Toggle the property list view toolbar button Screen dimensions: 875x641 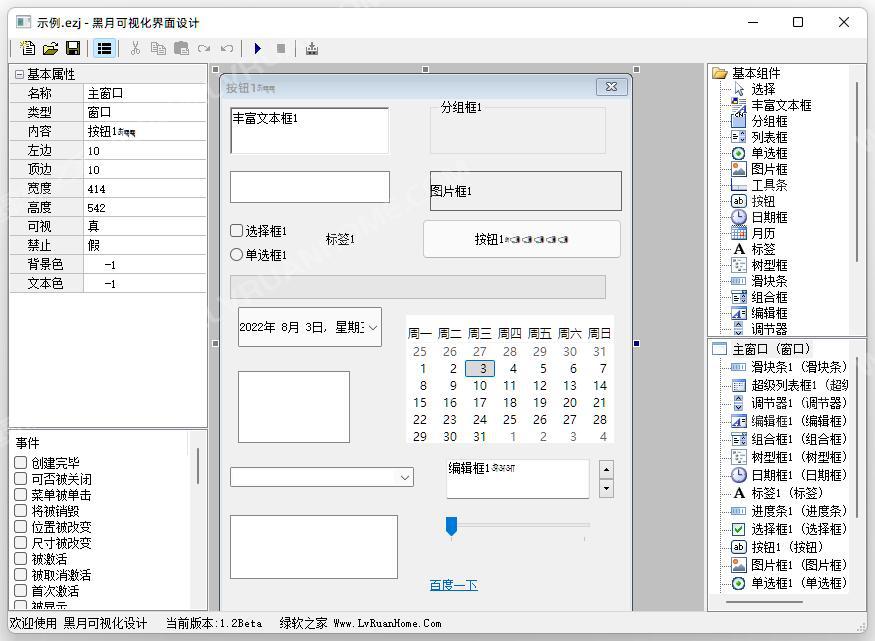104,48
